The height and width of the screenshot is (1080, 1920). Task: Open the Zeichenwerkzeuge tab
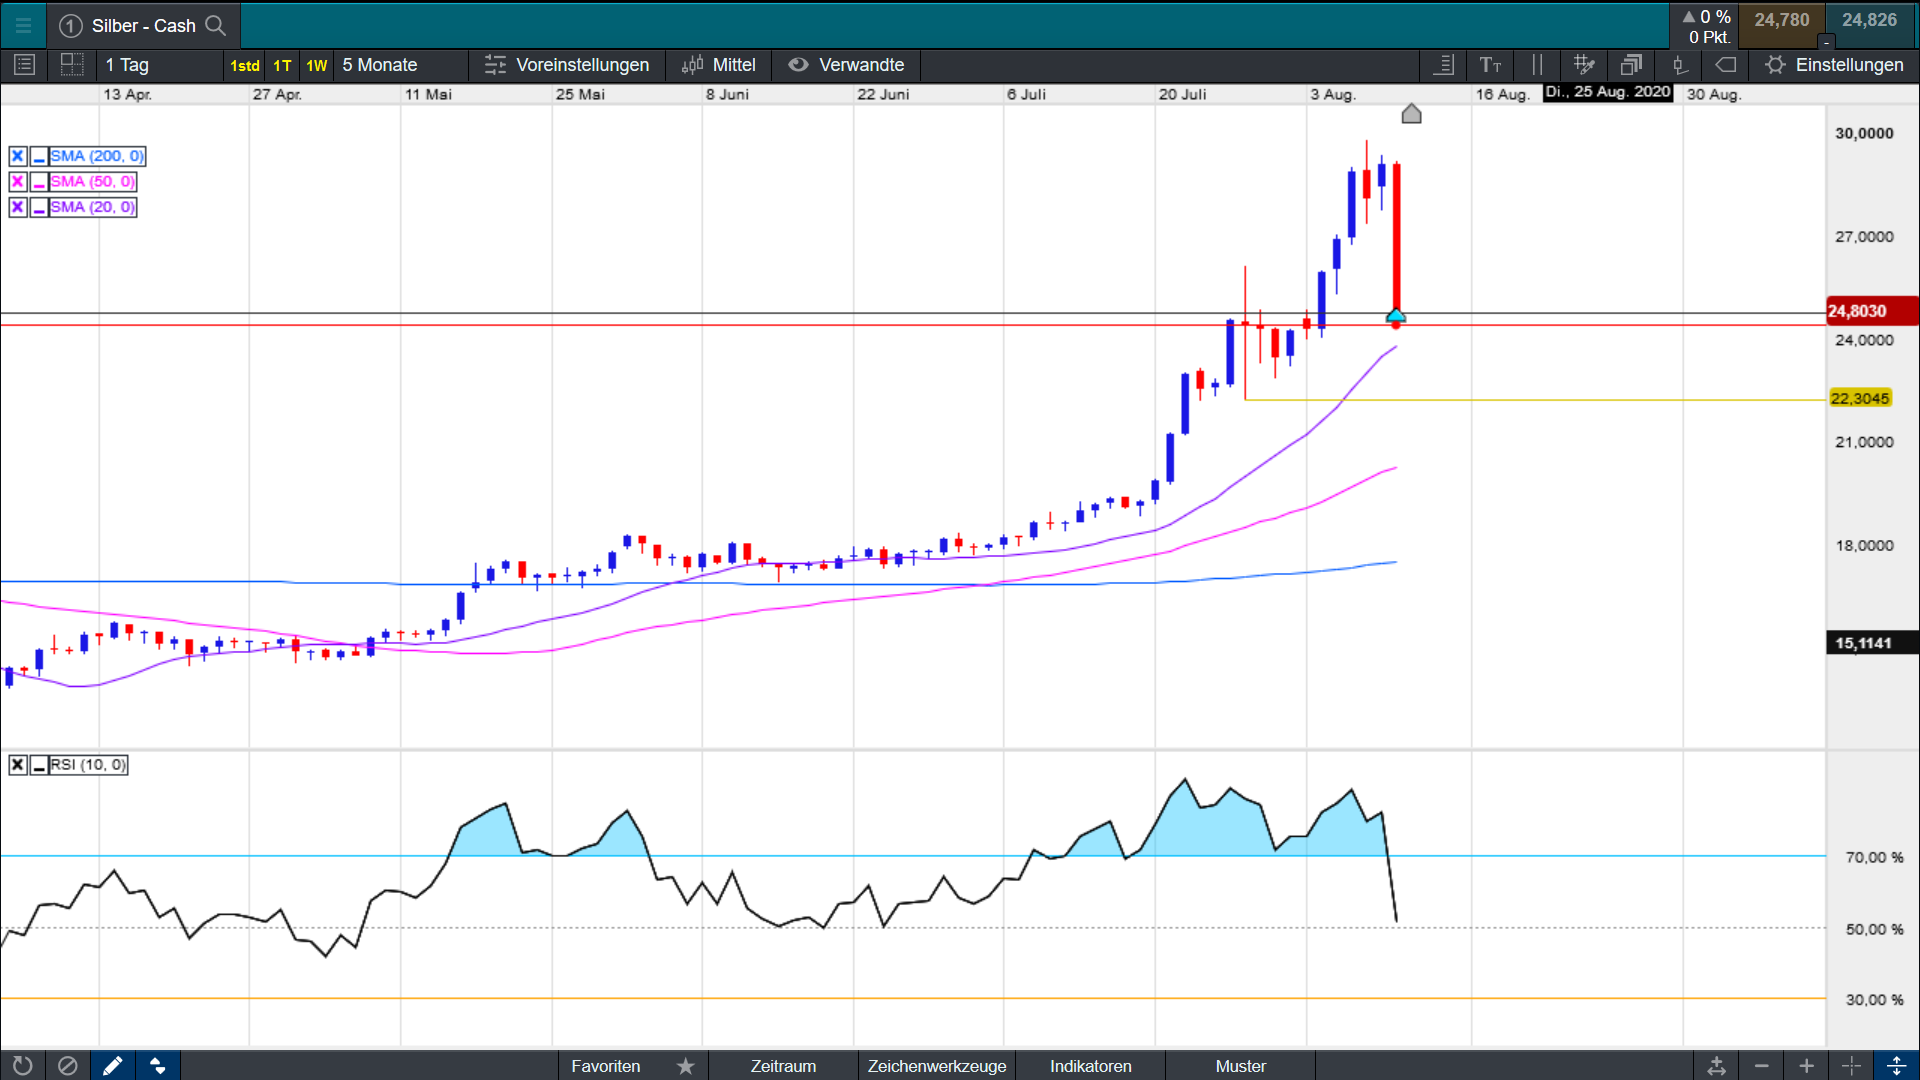tap(936, 1066)
